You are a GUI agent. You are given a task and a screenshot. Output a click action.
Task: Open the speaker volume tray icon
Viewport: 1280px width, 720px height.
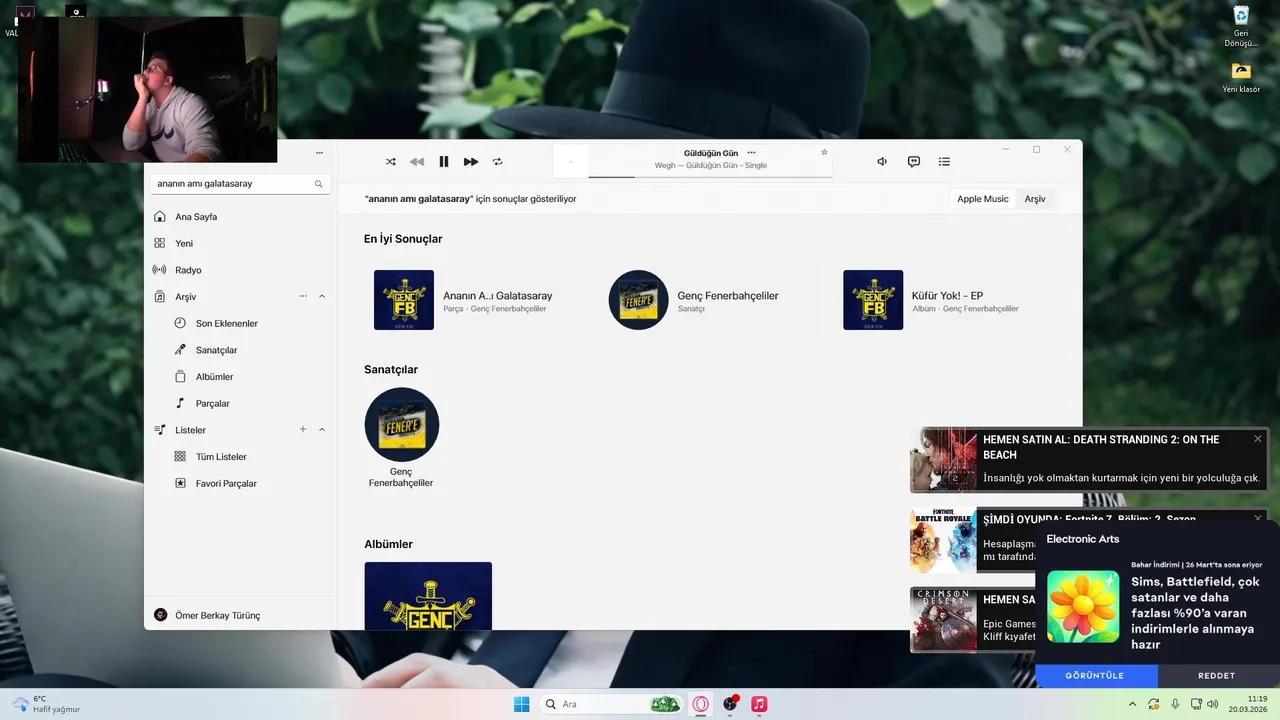1213,704
